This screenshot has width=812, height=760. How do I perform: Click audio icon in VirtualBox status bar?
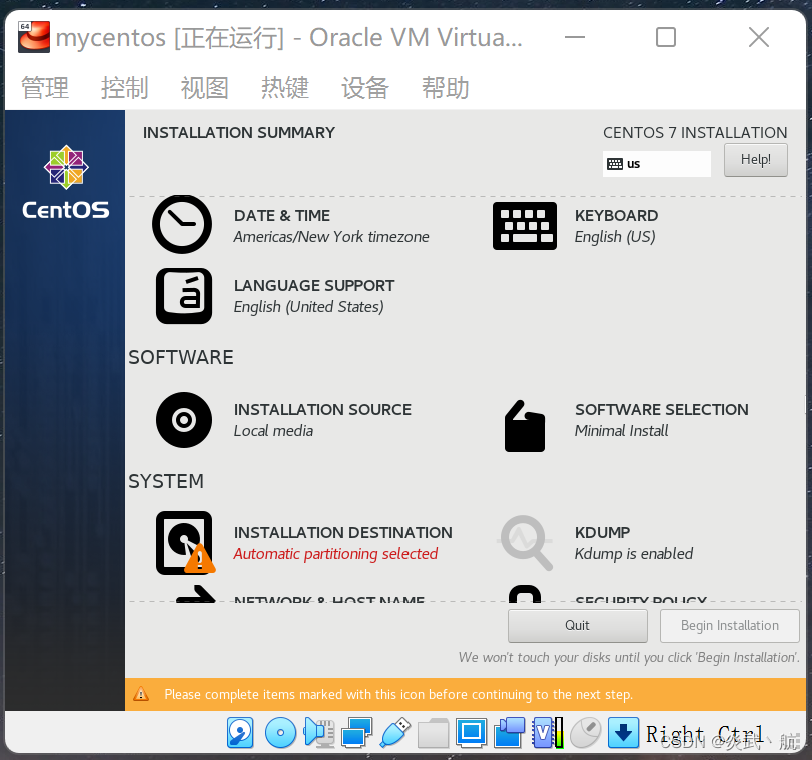tap(318, 733)
